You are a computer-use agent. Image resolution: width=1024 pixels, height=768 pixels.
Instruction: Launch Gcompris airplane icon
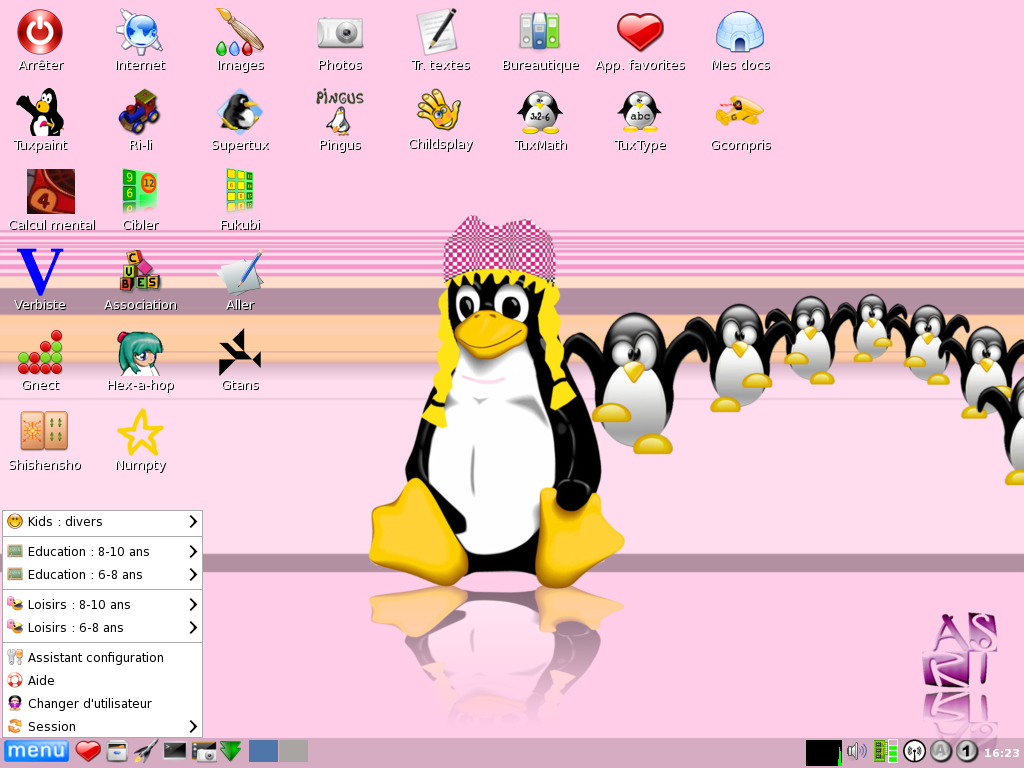[x=740, y=111]
